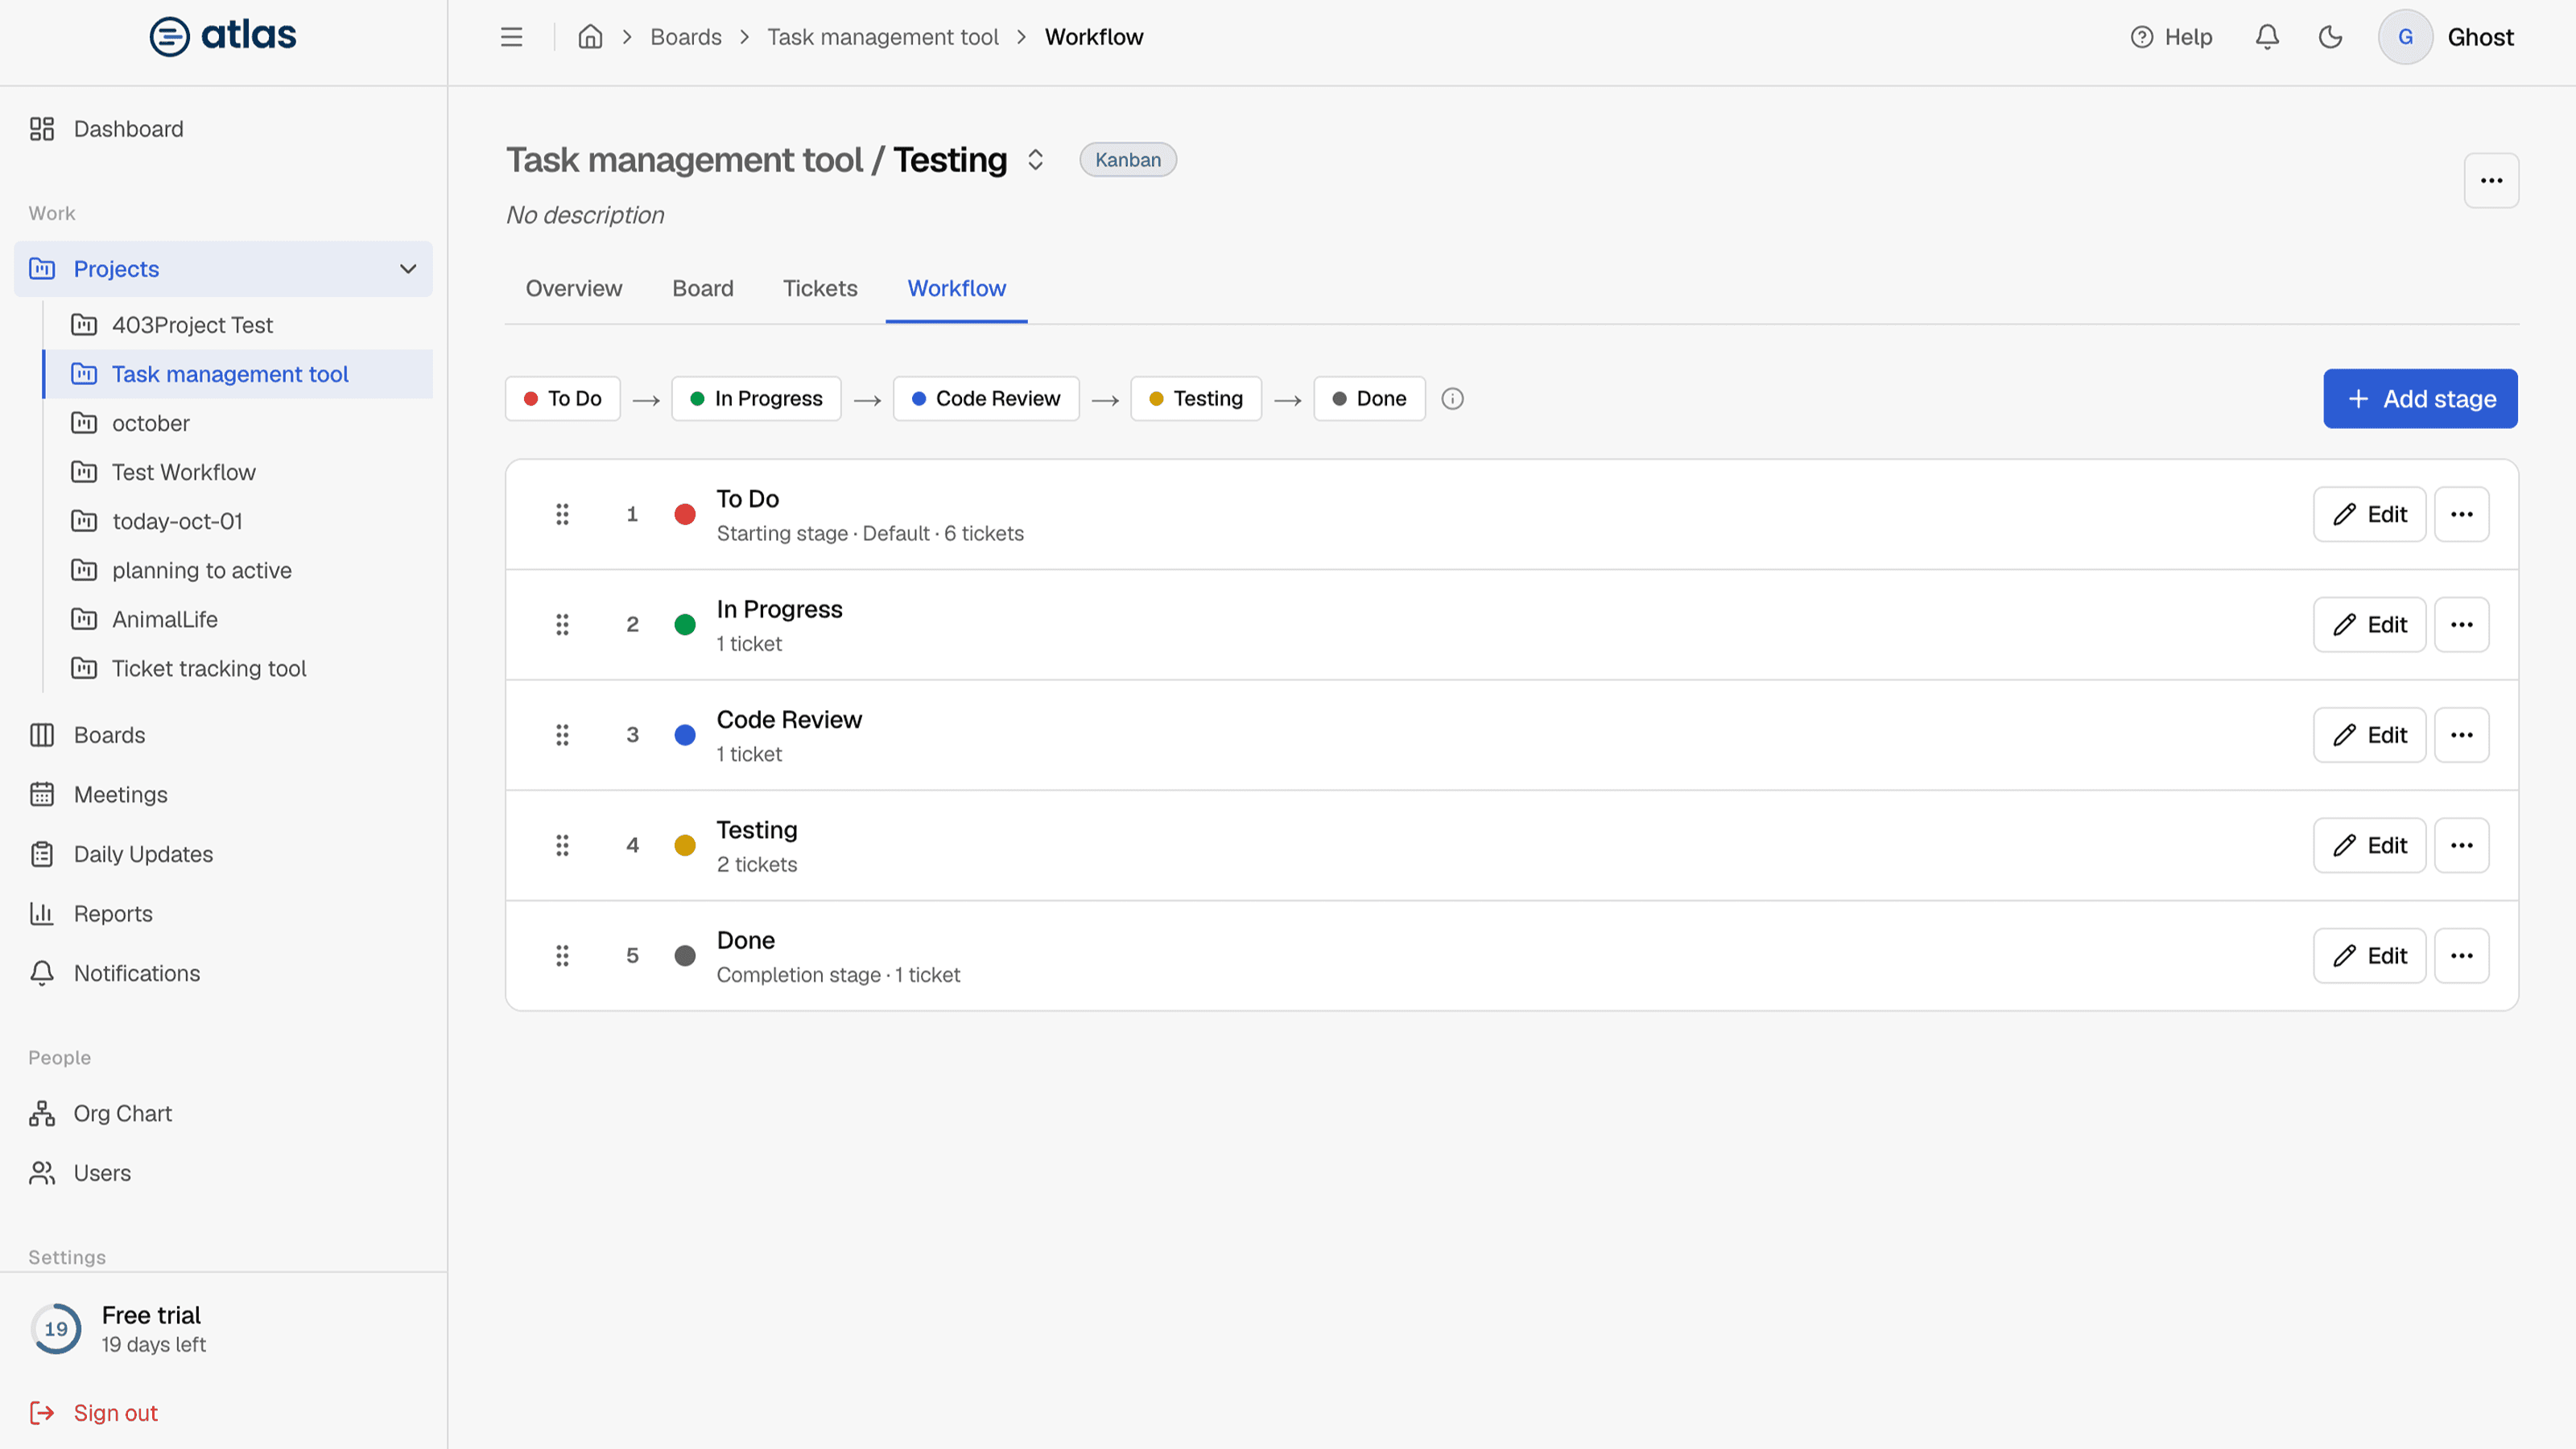This screenshot has width=2576, height=1449.
Task: Click the red To Do color dot in list
Action: 685,514
